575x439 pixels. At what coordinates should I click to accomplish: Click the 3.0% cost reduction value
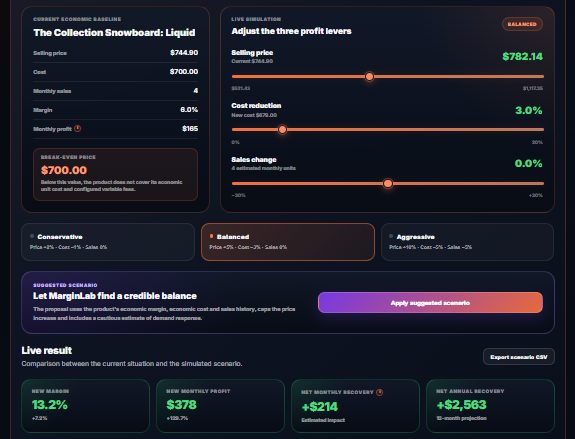coord(528,110)
